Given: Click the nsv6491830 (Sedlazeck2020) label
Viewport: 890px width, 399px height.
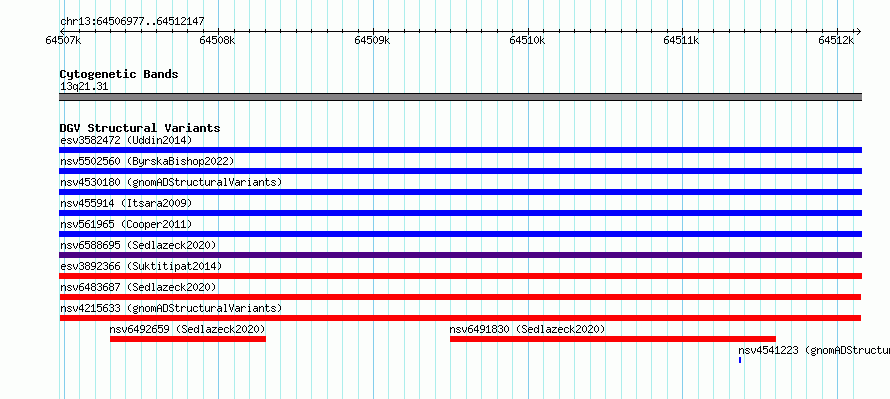Looking at the screenshot, I should [527, 329].
